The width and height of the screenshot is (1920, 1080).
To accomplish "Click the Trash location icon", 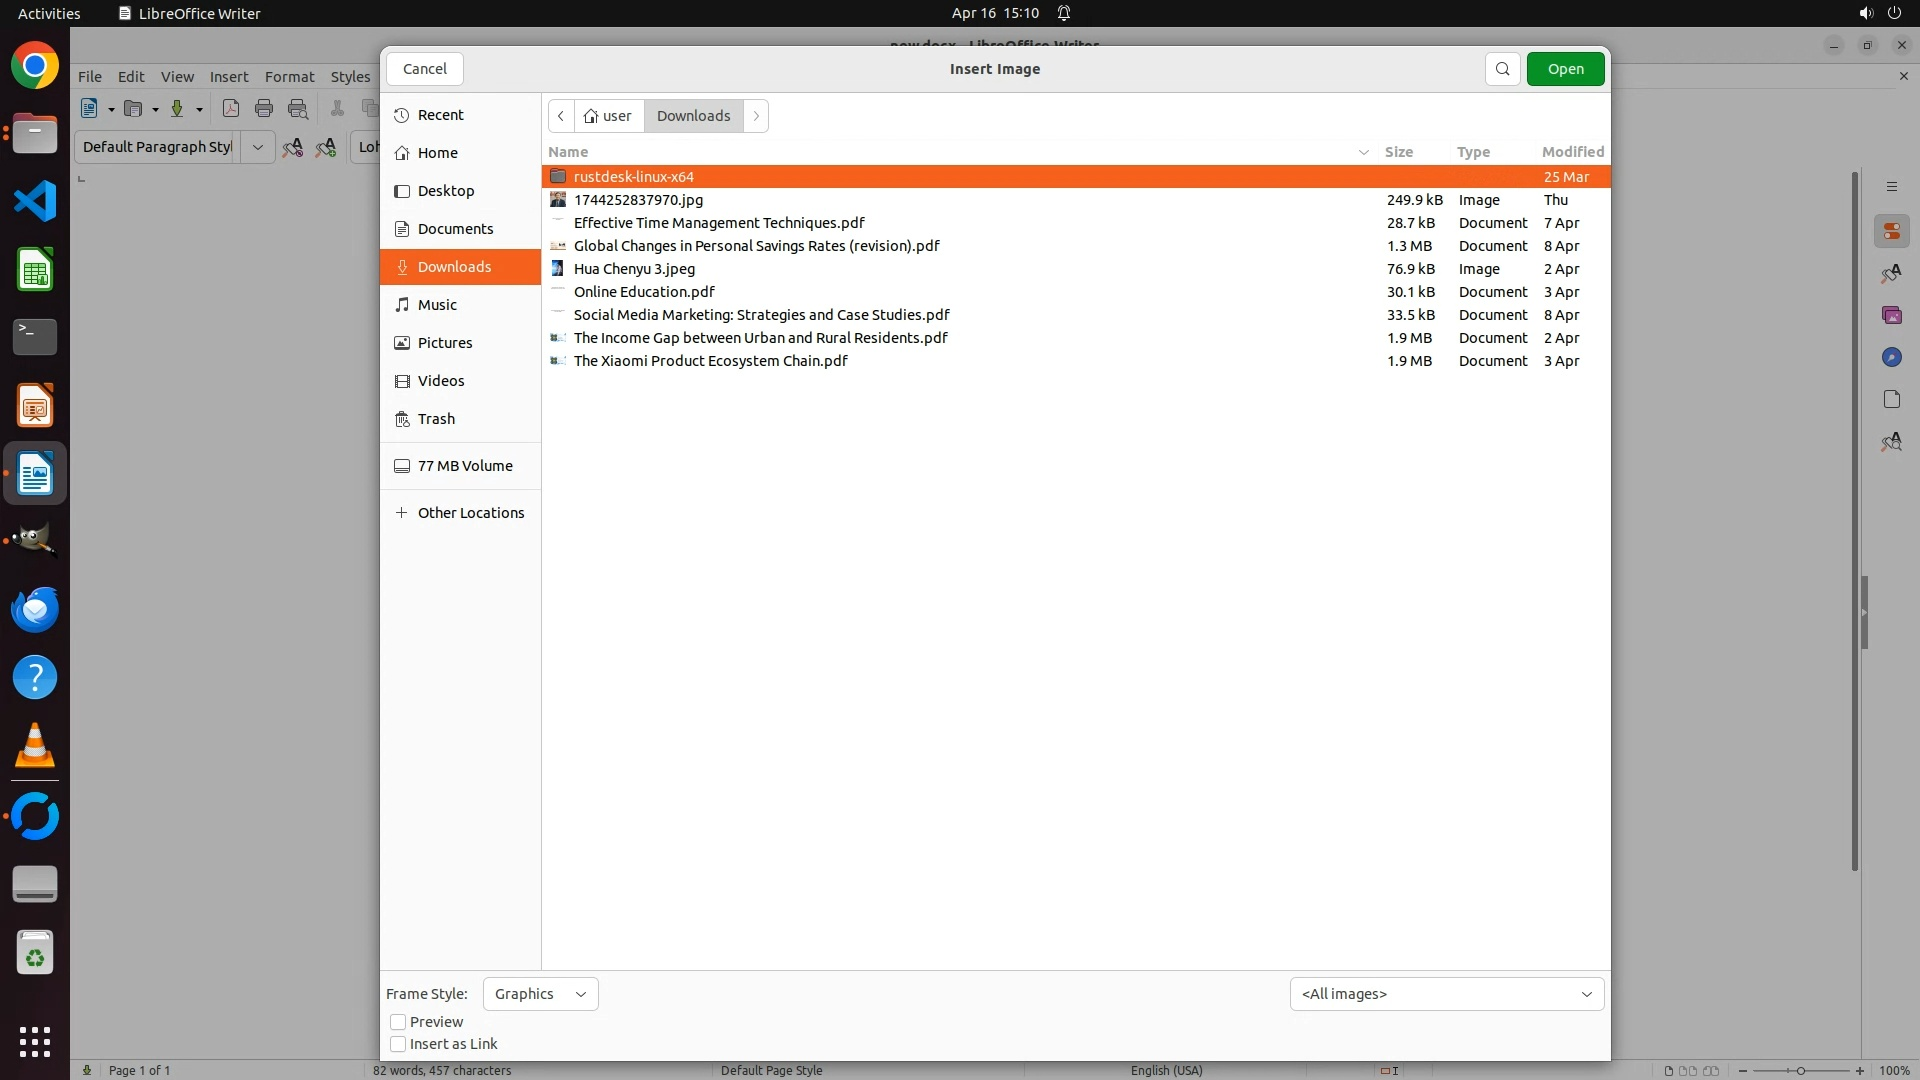I will [402, 419].
